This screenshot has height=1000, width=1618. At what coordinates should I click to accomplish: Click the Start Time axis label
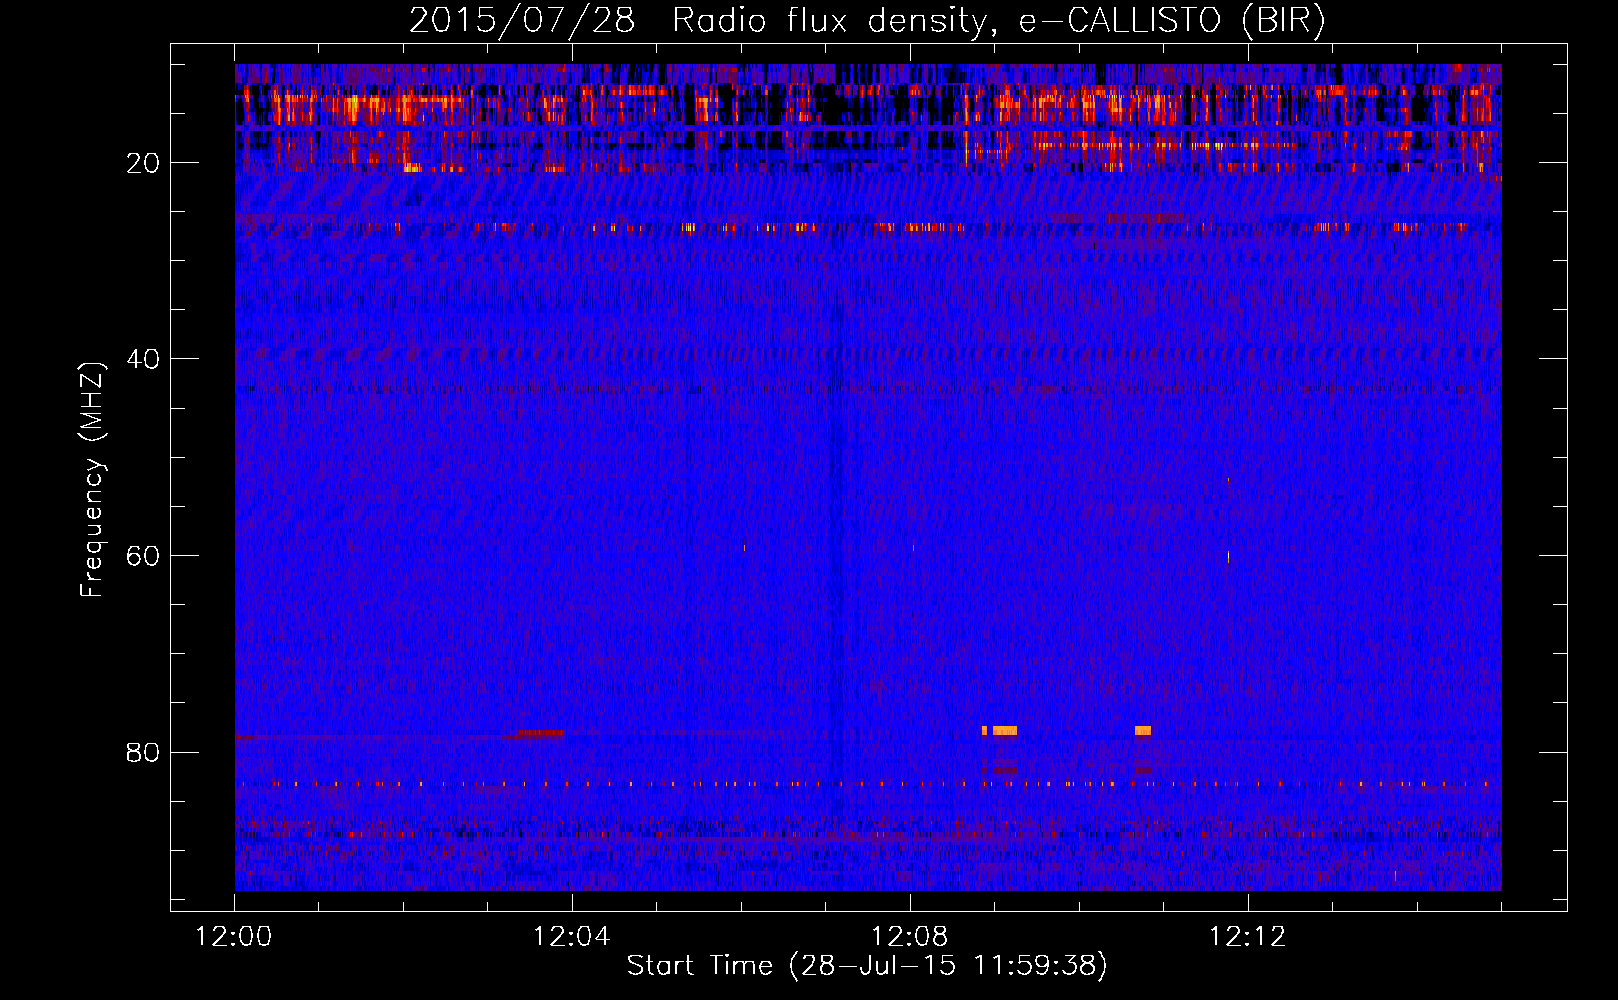click(x=867, y=965)
